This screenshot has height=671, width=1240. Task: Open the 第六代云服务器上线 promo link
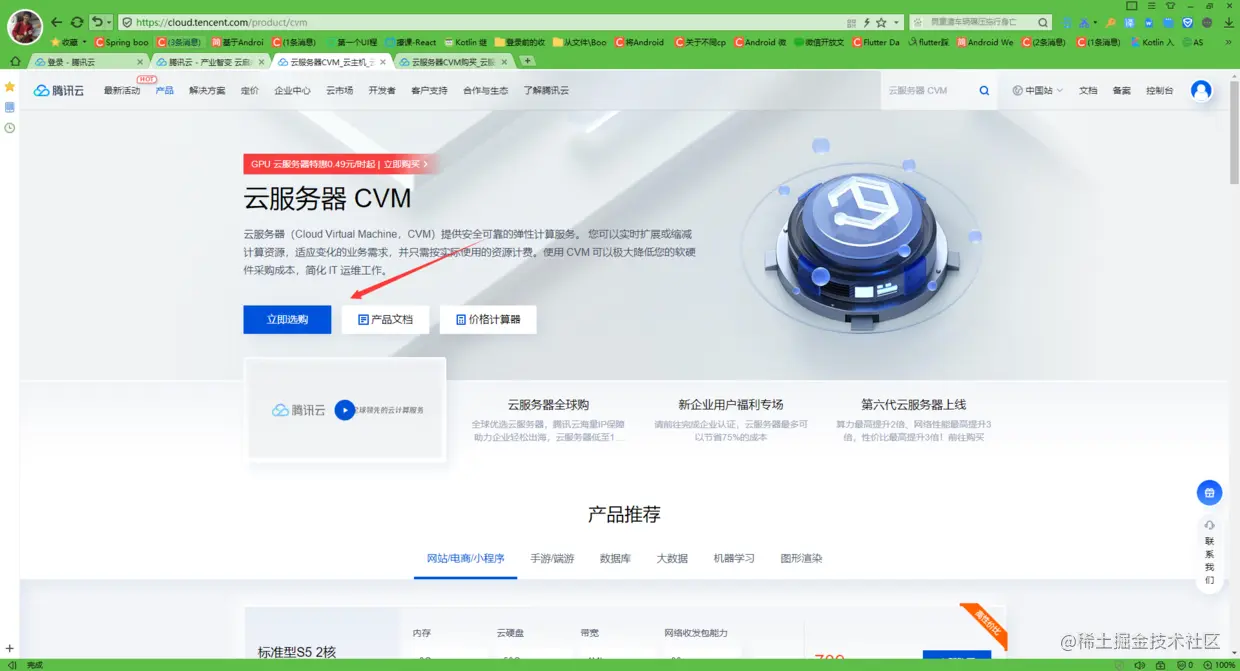[913, 405]
